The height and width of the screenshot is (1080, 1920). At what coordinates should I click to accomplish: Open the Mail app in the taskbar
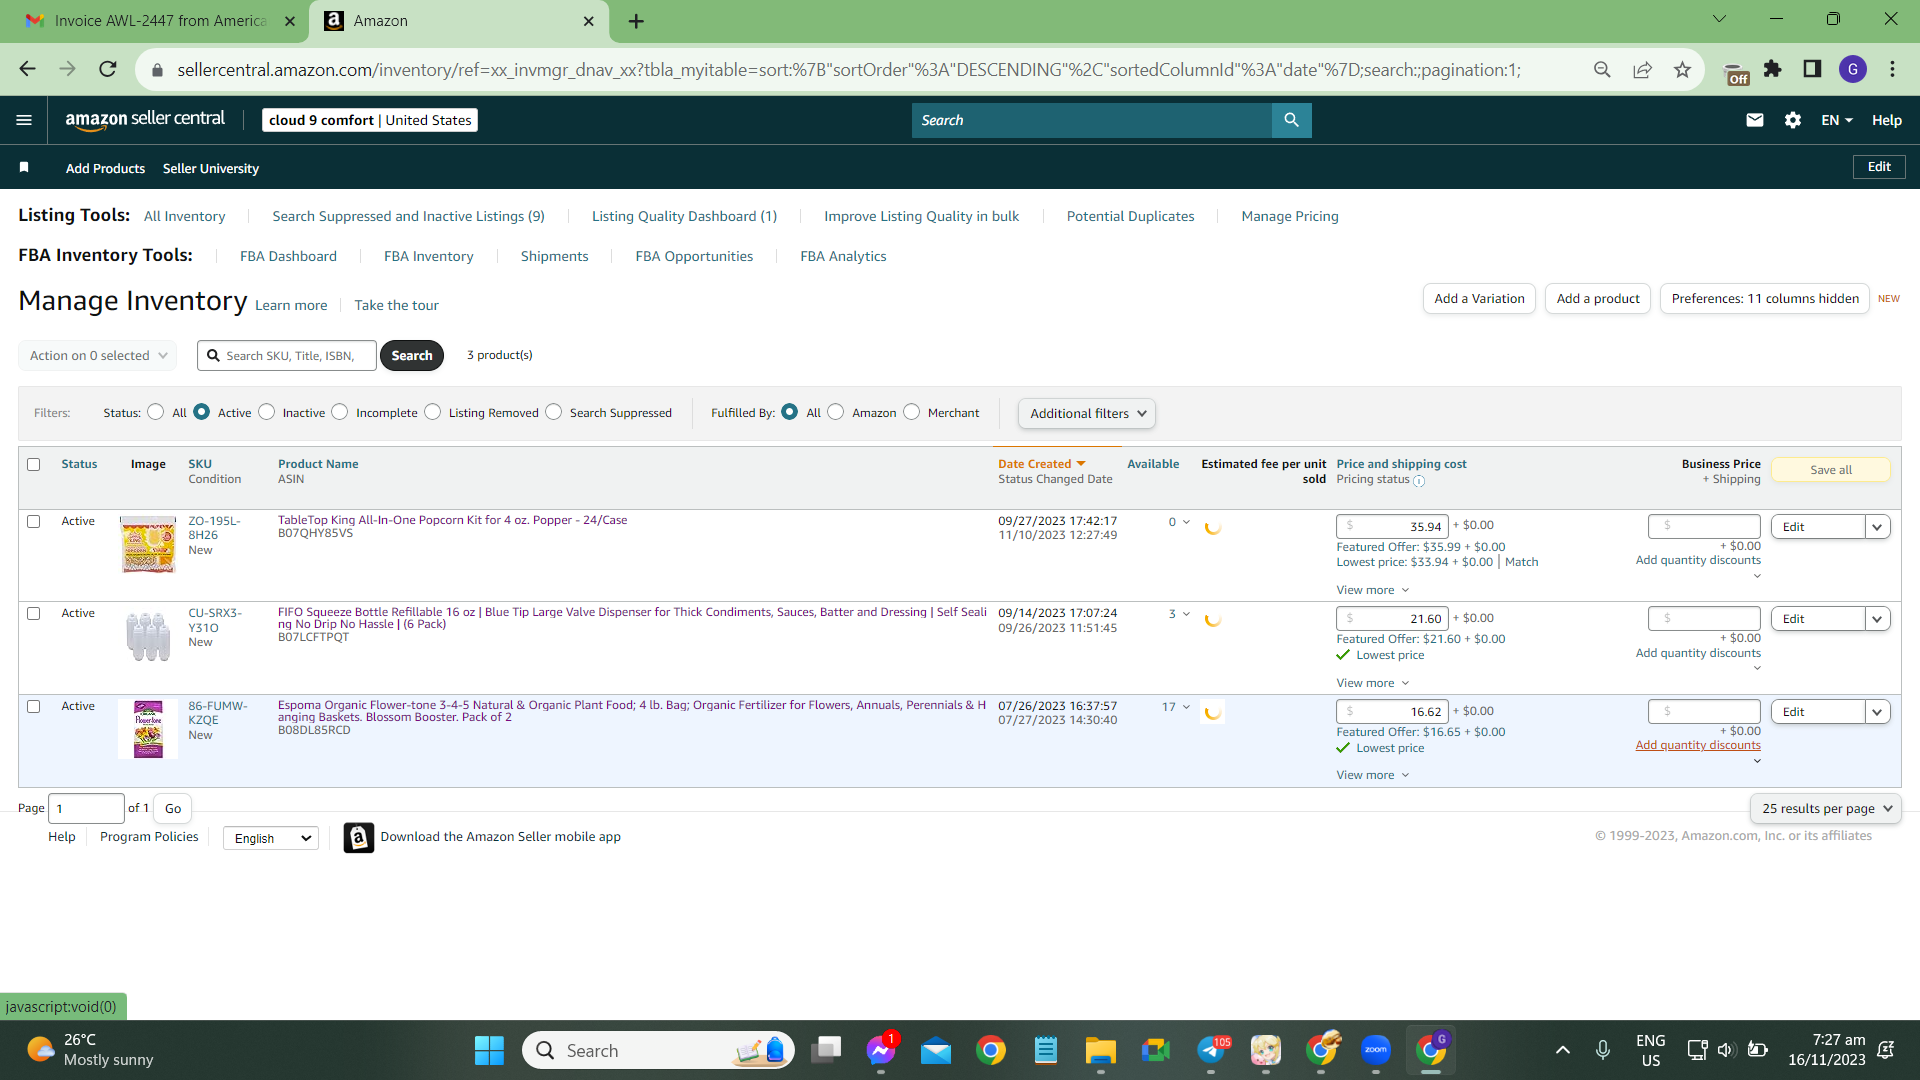point(936,1050)
